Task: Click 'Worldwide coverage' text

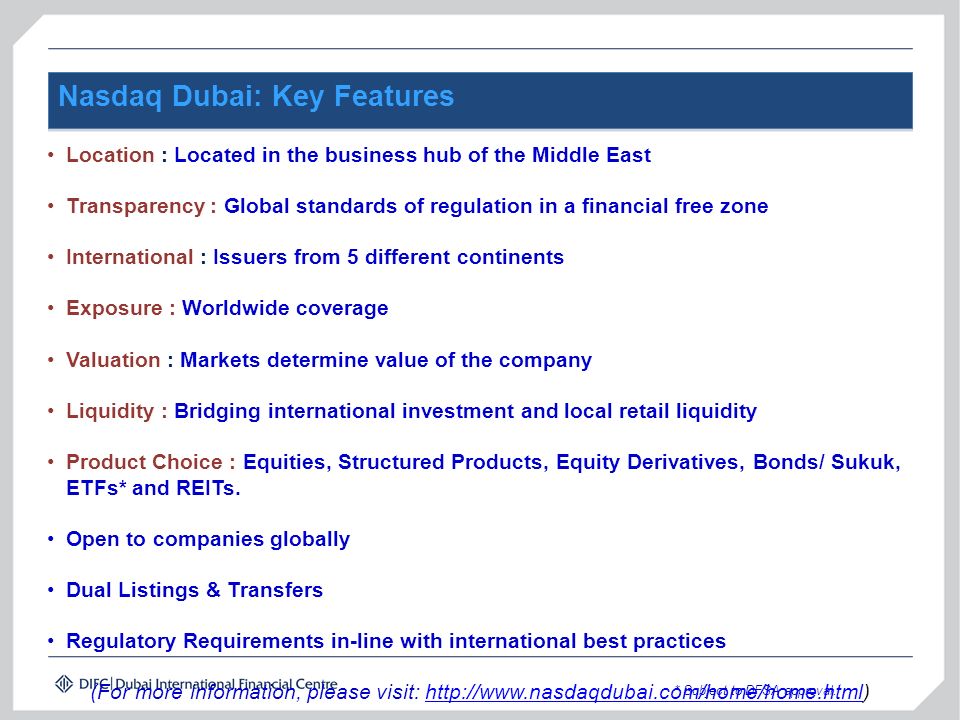Action: click(285, 308)
